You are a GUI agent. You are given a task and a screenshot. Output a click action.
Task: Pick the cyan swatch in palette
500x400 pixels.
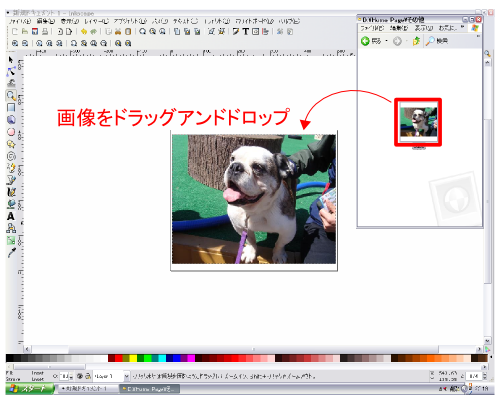point(162,358)
